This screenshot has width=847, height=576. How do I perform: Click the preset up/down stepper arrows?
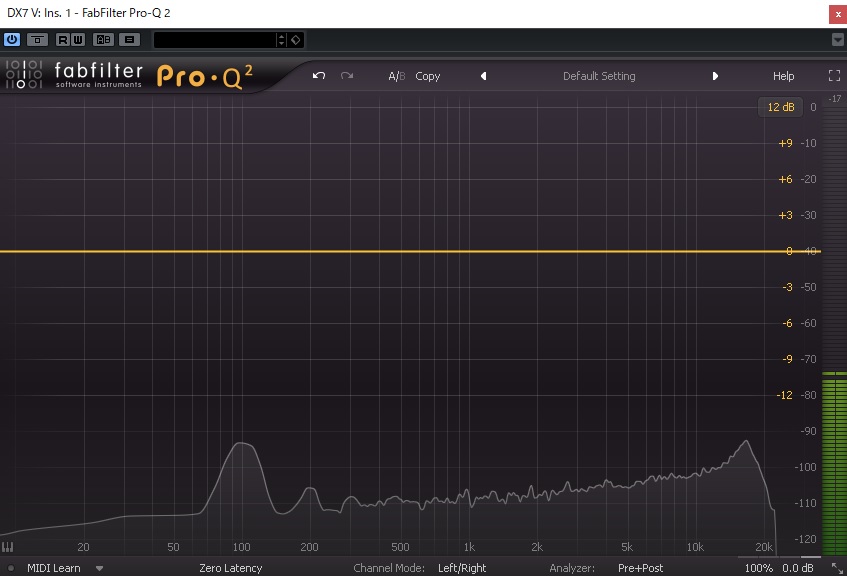281,39
